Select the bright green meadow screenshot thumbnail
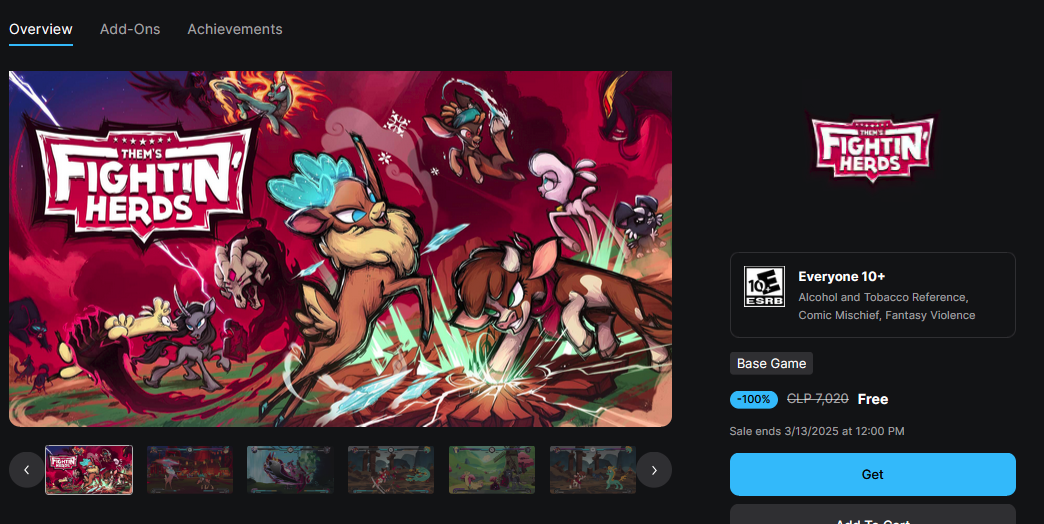The height and width of the screenshot is (524, 1044). point(492,470)
